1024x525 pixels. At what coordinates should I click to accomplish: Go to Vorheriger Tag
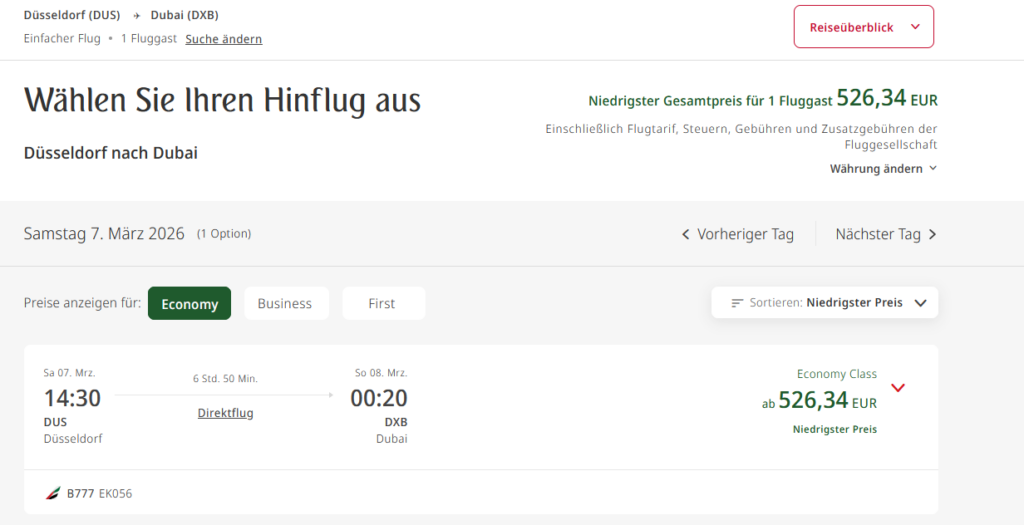[x=737, y=234]
